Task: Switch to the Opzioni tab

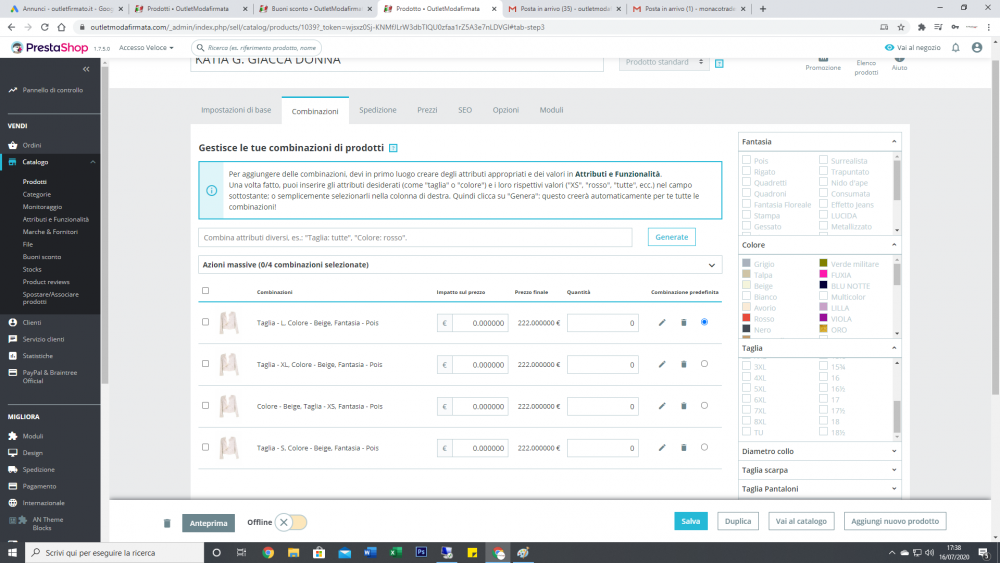Action: [506, 110]
